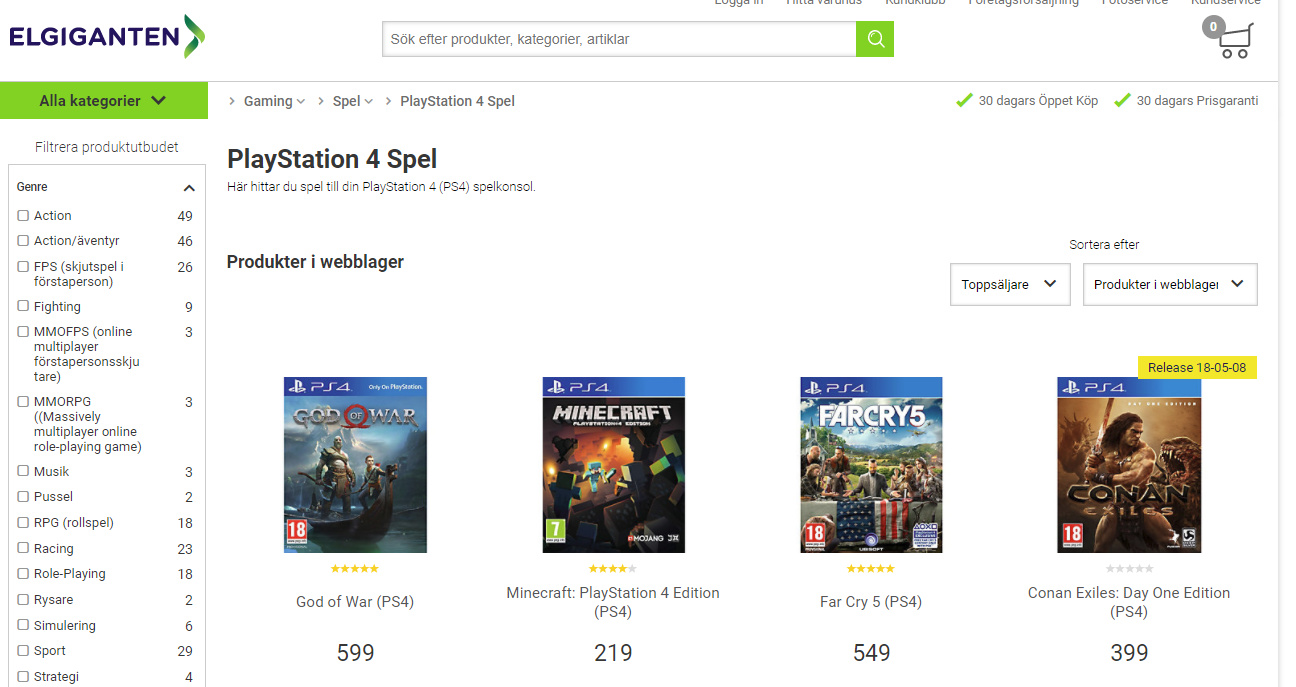Enable the Racing genre checkbox

23,548
